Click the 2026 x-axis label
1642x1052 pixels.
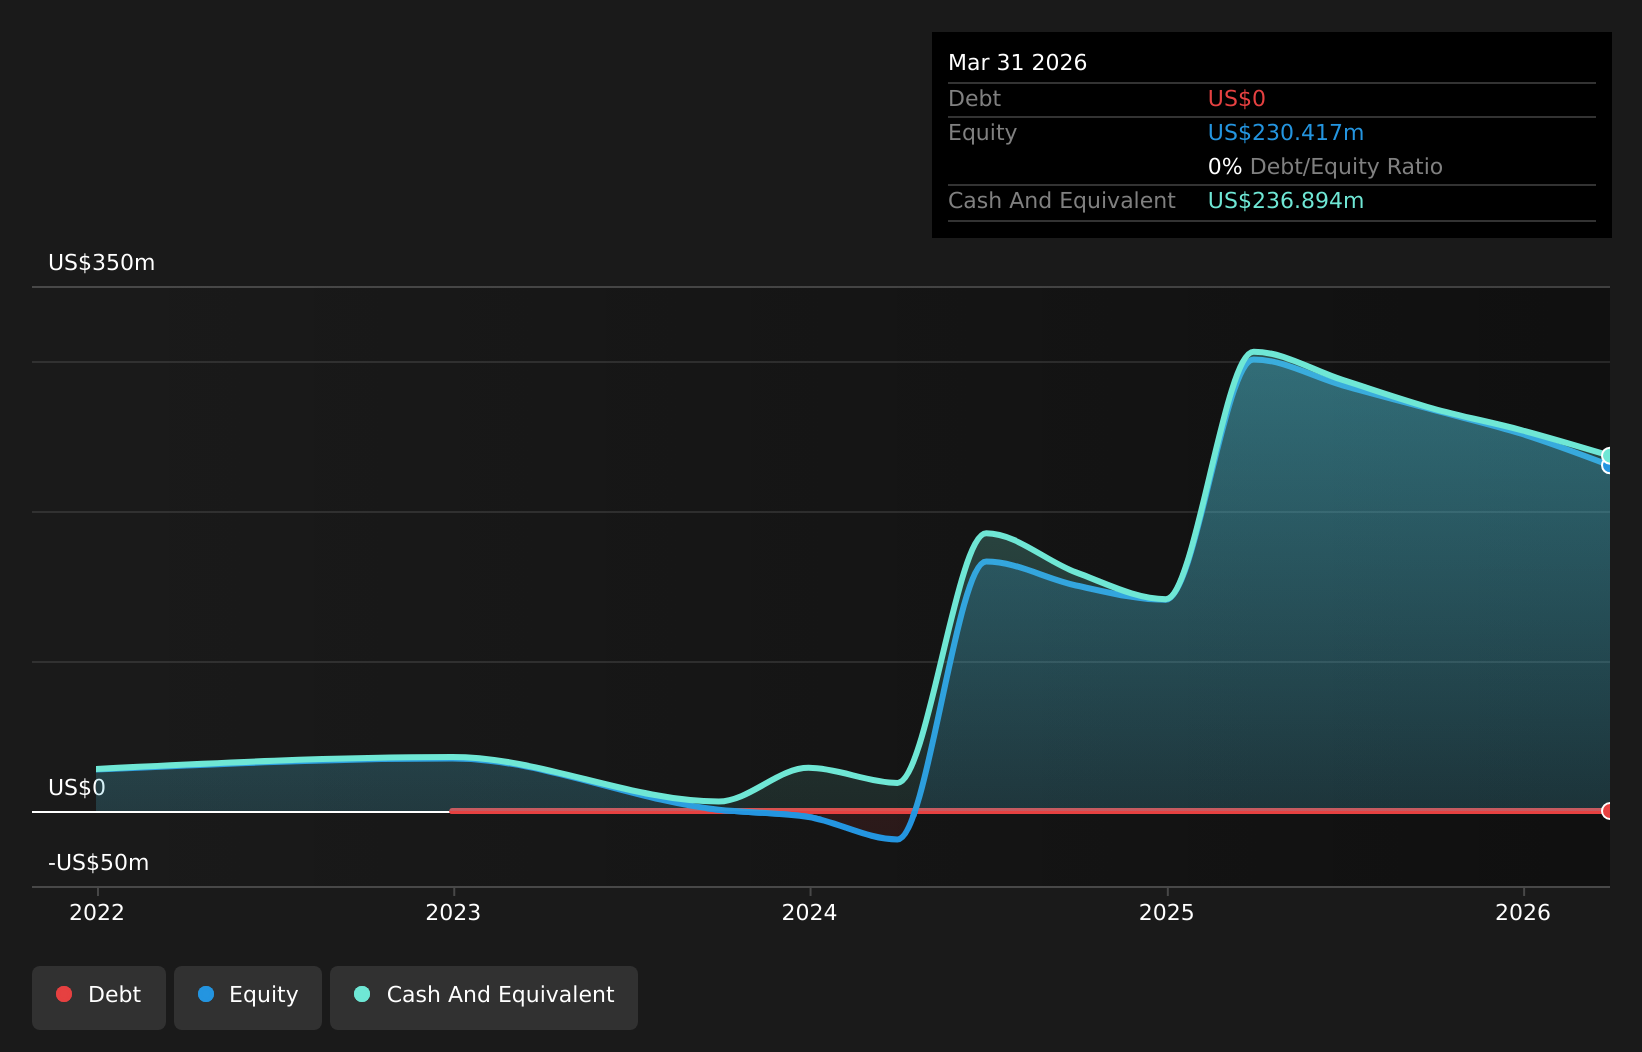click(1523, 913)
